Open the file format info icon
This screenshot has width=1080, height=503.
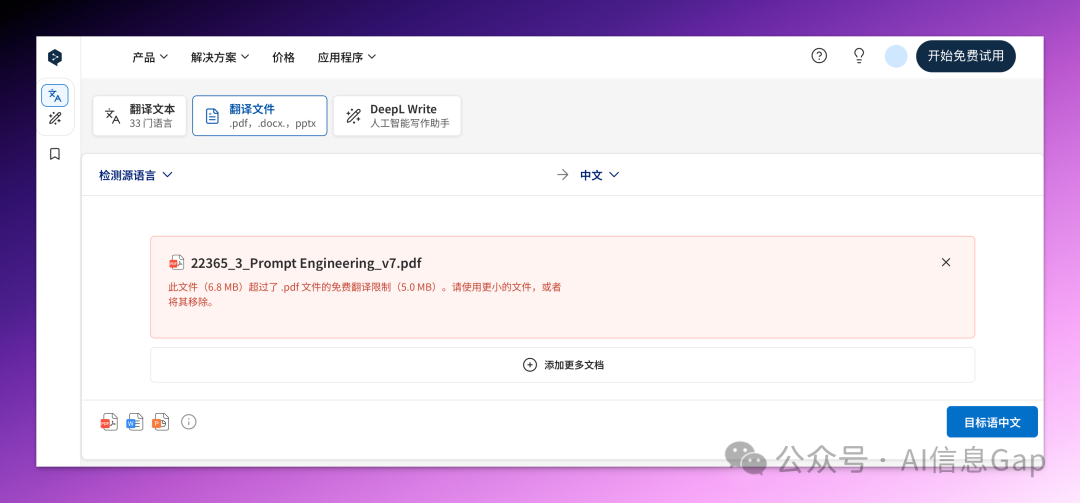tap(189, 422)
